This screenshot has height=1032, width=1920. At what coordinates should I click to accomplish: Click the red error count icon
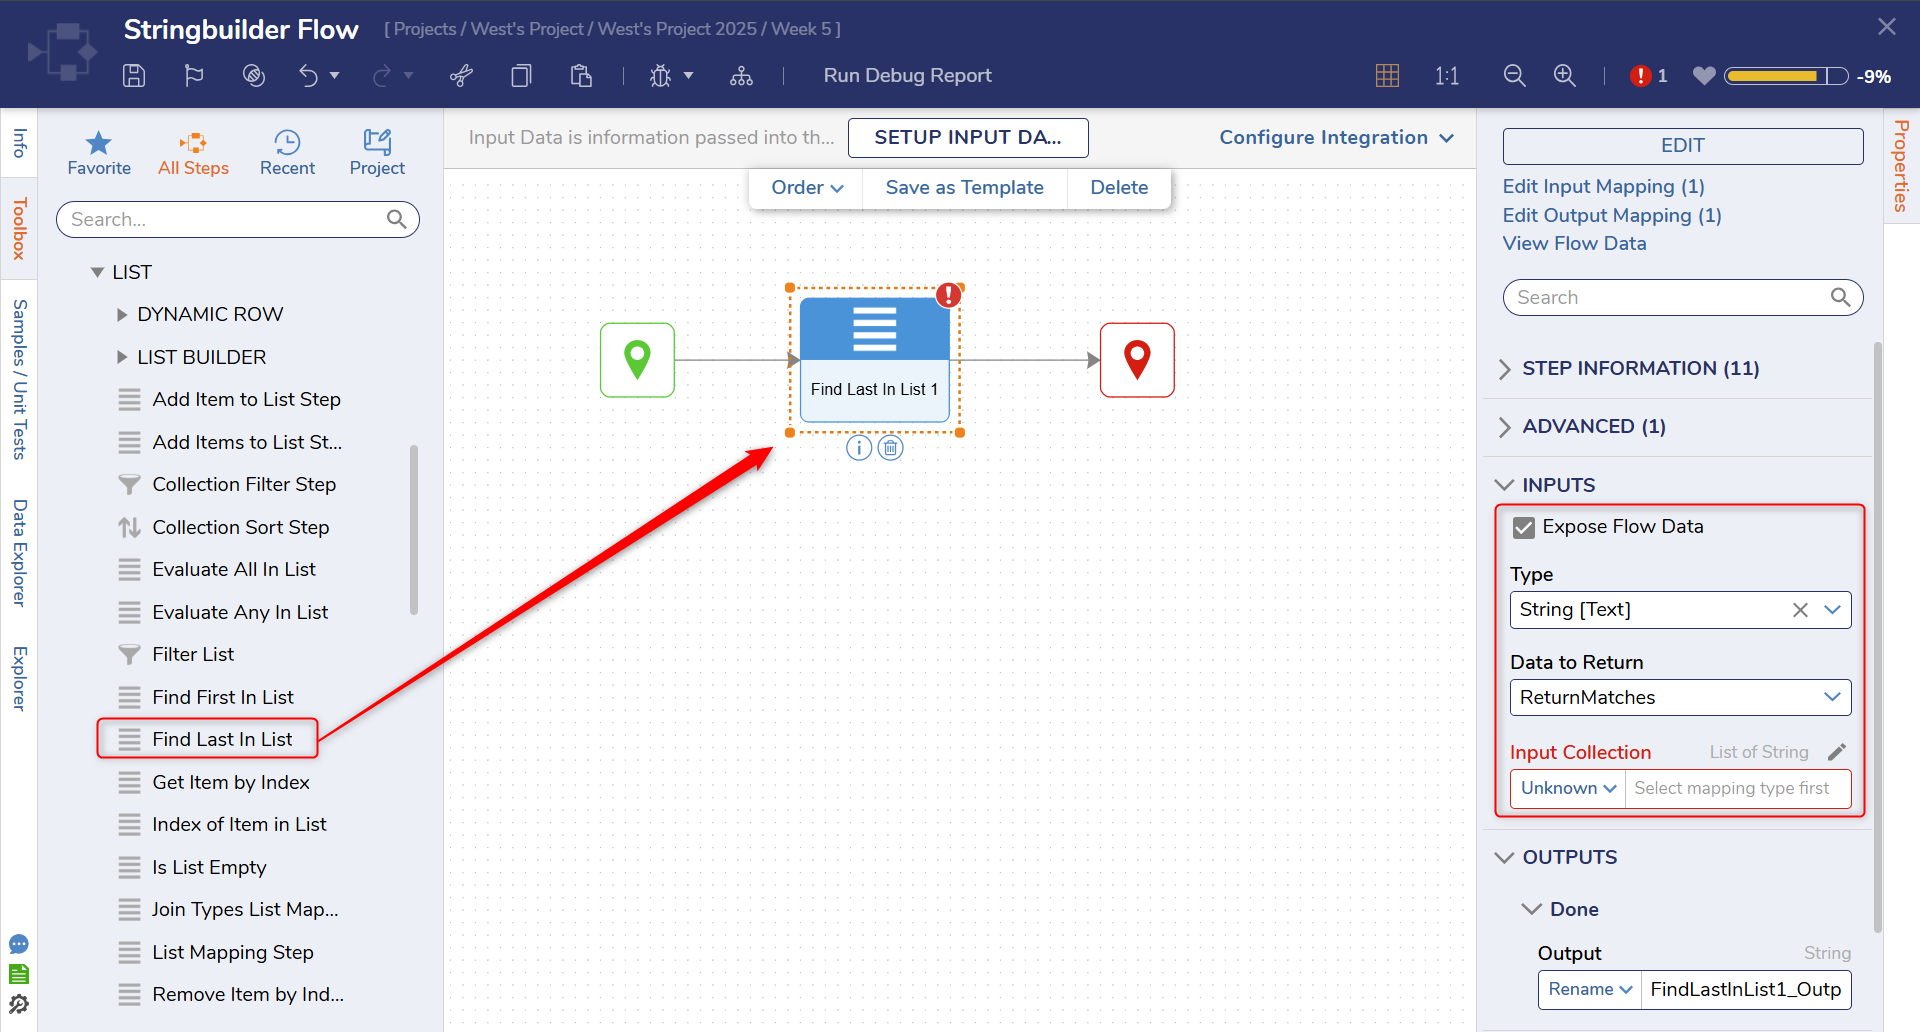1640,76
